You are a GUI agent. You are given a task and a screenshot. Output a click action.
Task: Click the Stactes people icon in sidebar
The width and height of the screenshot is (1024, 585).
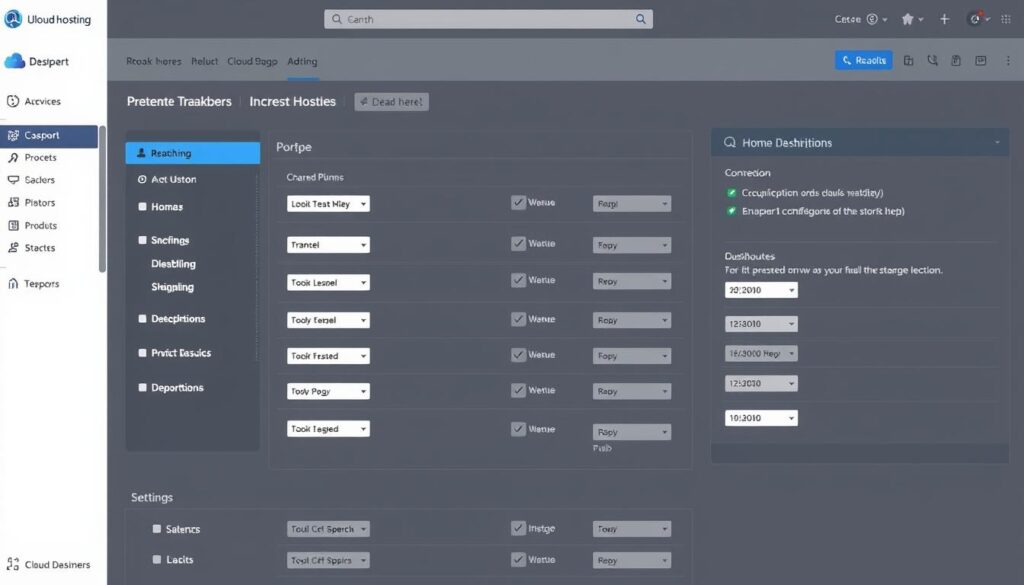click(x=14, y=248)
